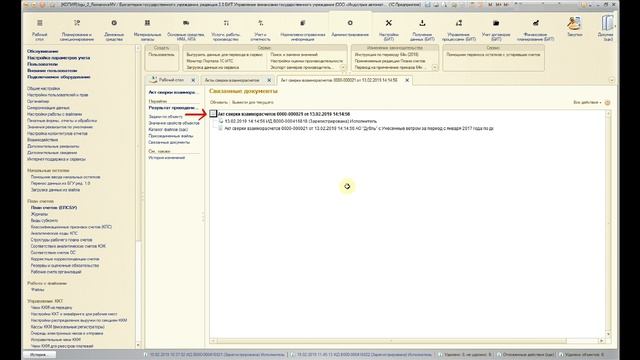Open Помощник ввода начальных остатков link
Screen dimensions: 640x360
click(65, 177)
